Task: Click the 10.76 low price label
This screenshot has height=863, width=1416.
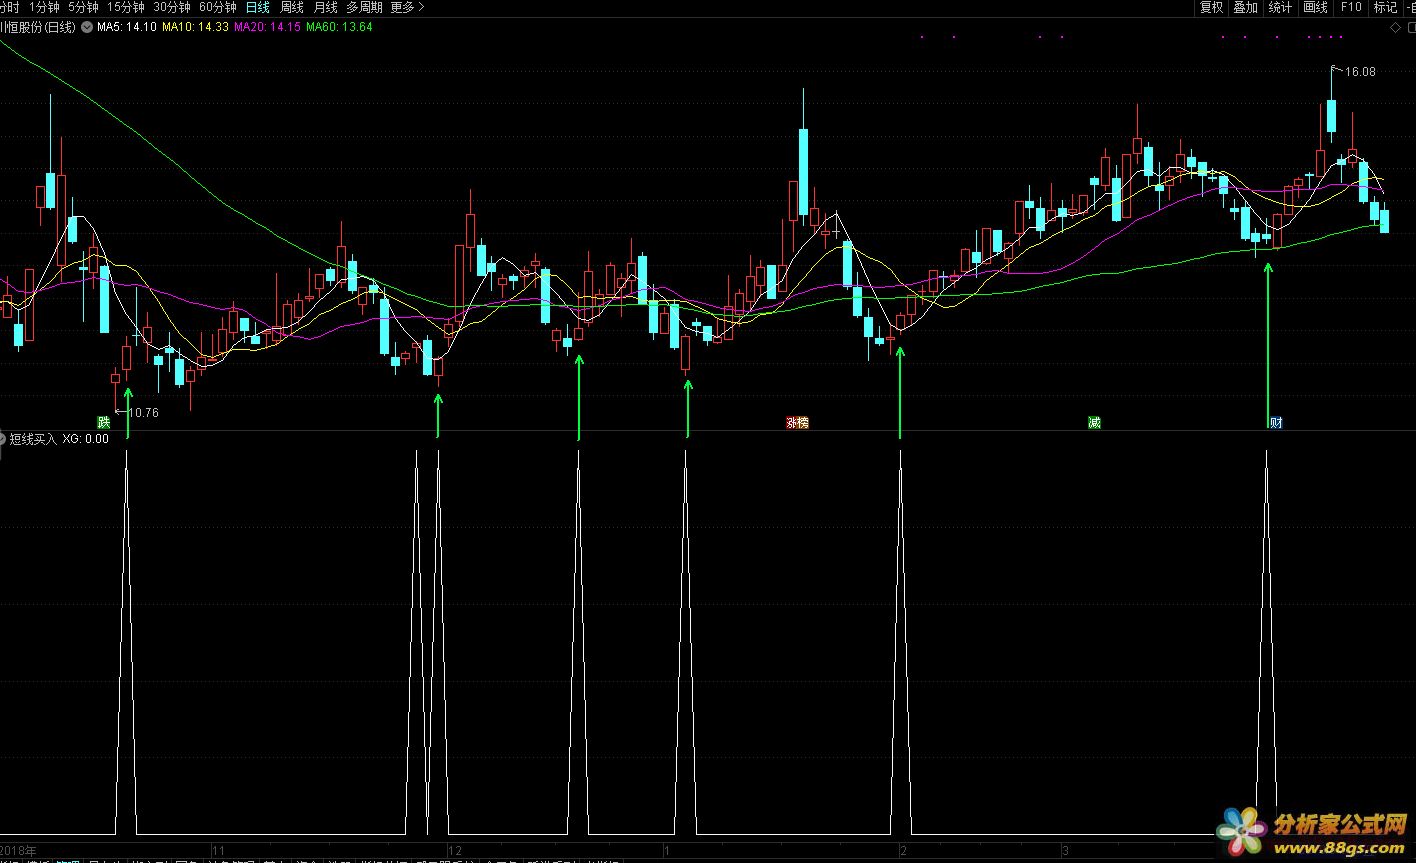Action: point(144,412)
